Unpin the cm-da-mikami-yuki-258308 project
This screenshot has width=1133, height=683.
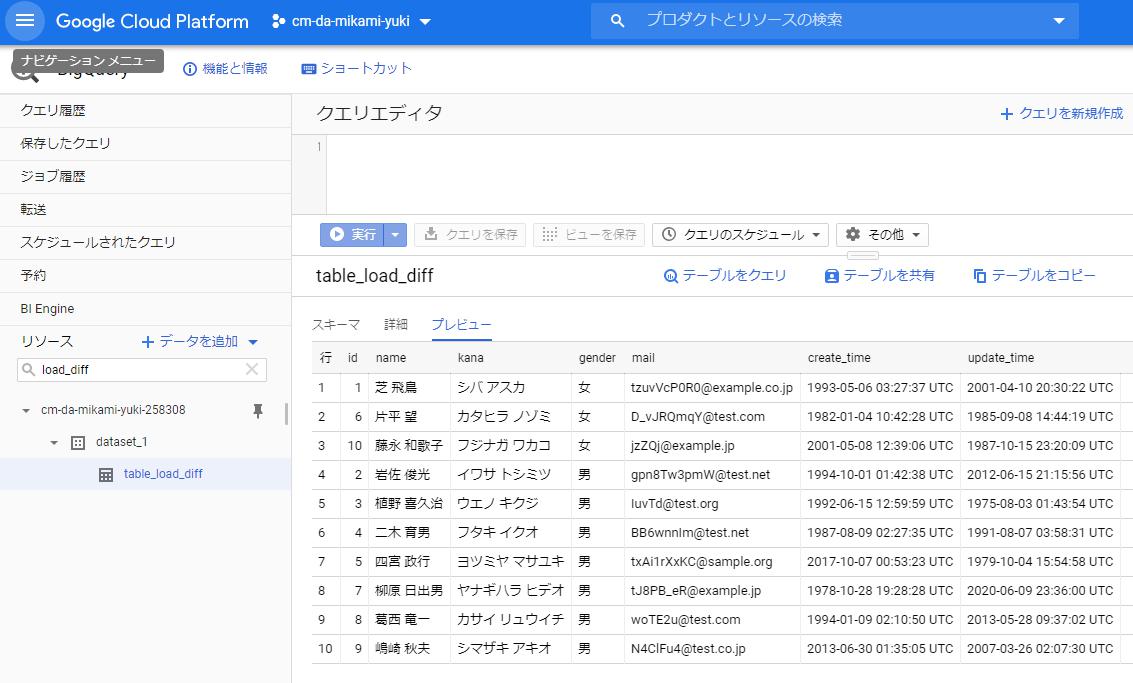tap(257, 410)
